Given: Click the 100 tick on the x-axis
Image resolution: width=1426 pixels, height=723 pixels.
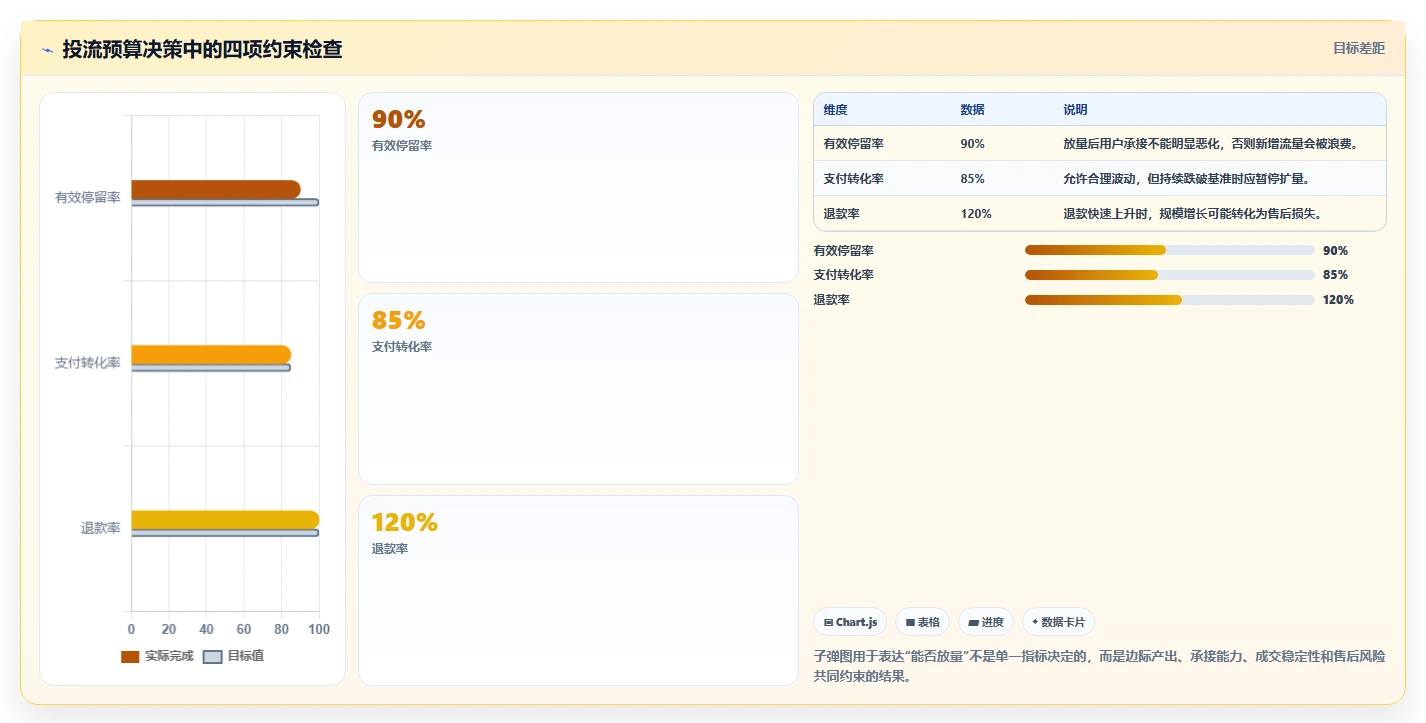Looking at the screenshot, I should click(319, 629).
